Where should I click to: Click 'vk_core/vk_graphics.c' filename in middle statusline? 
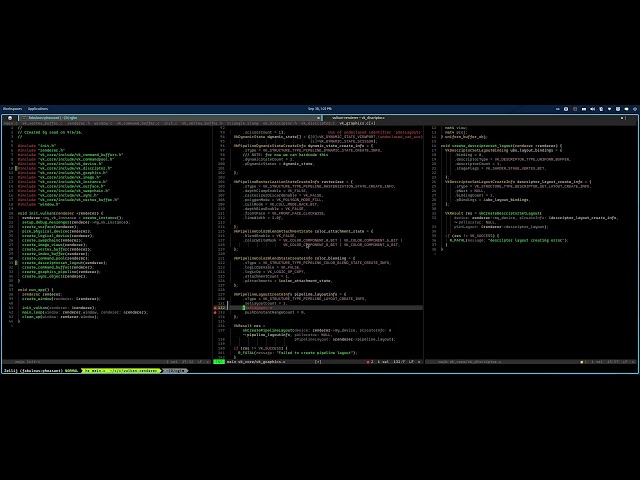coord(261,362)
